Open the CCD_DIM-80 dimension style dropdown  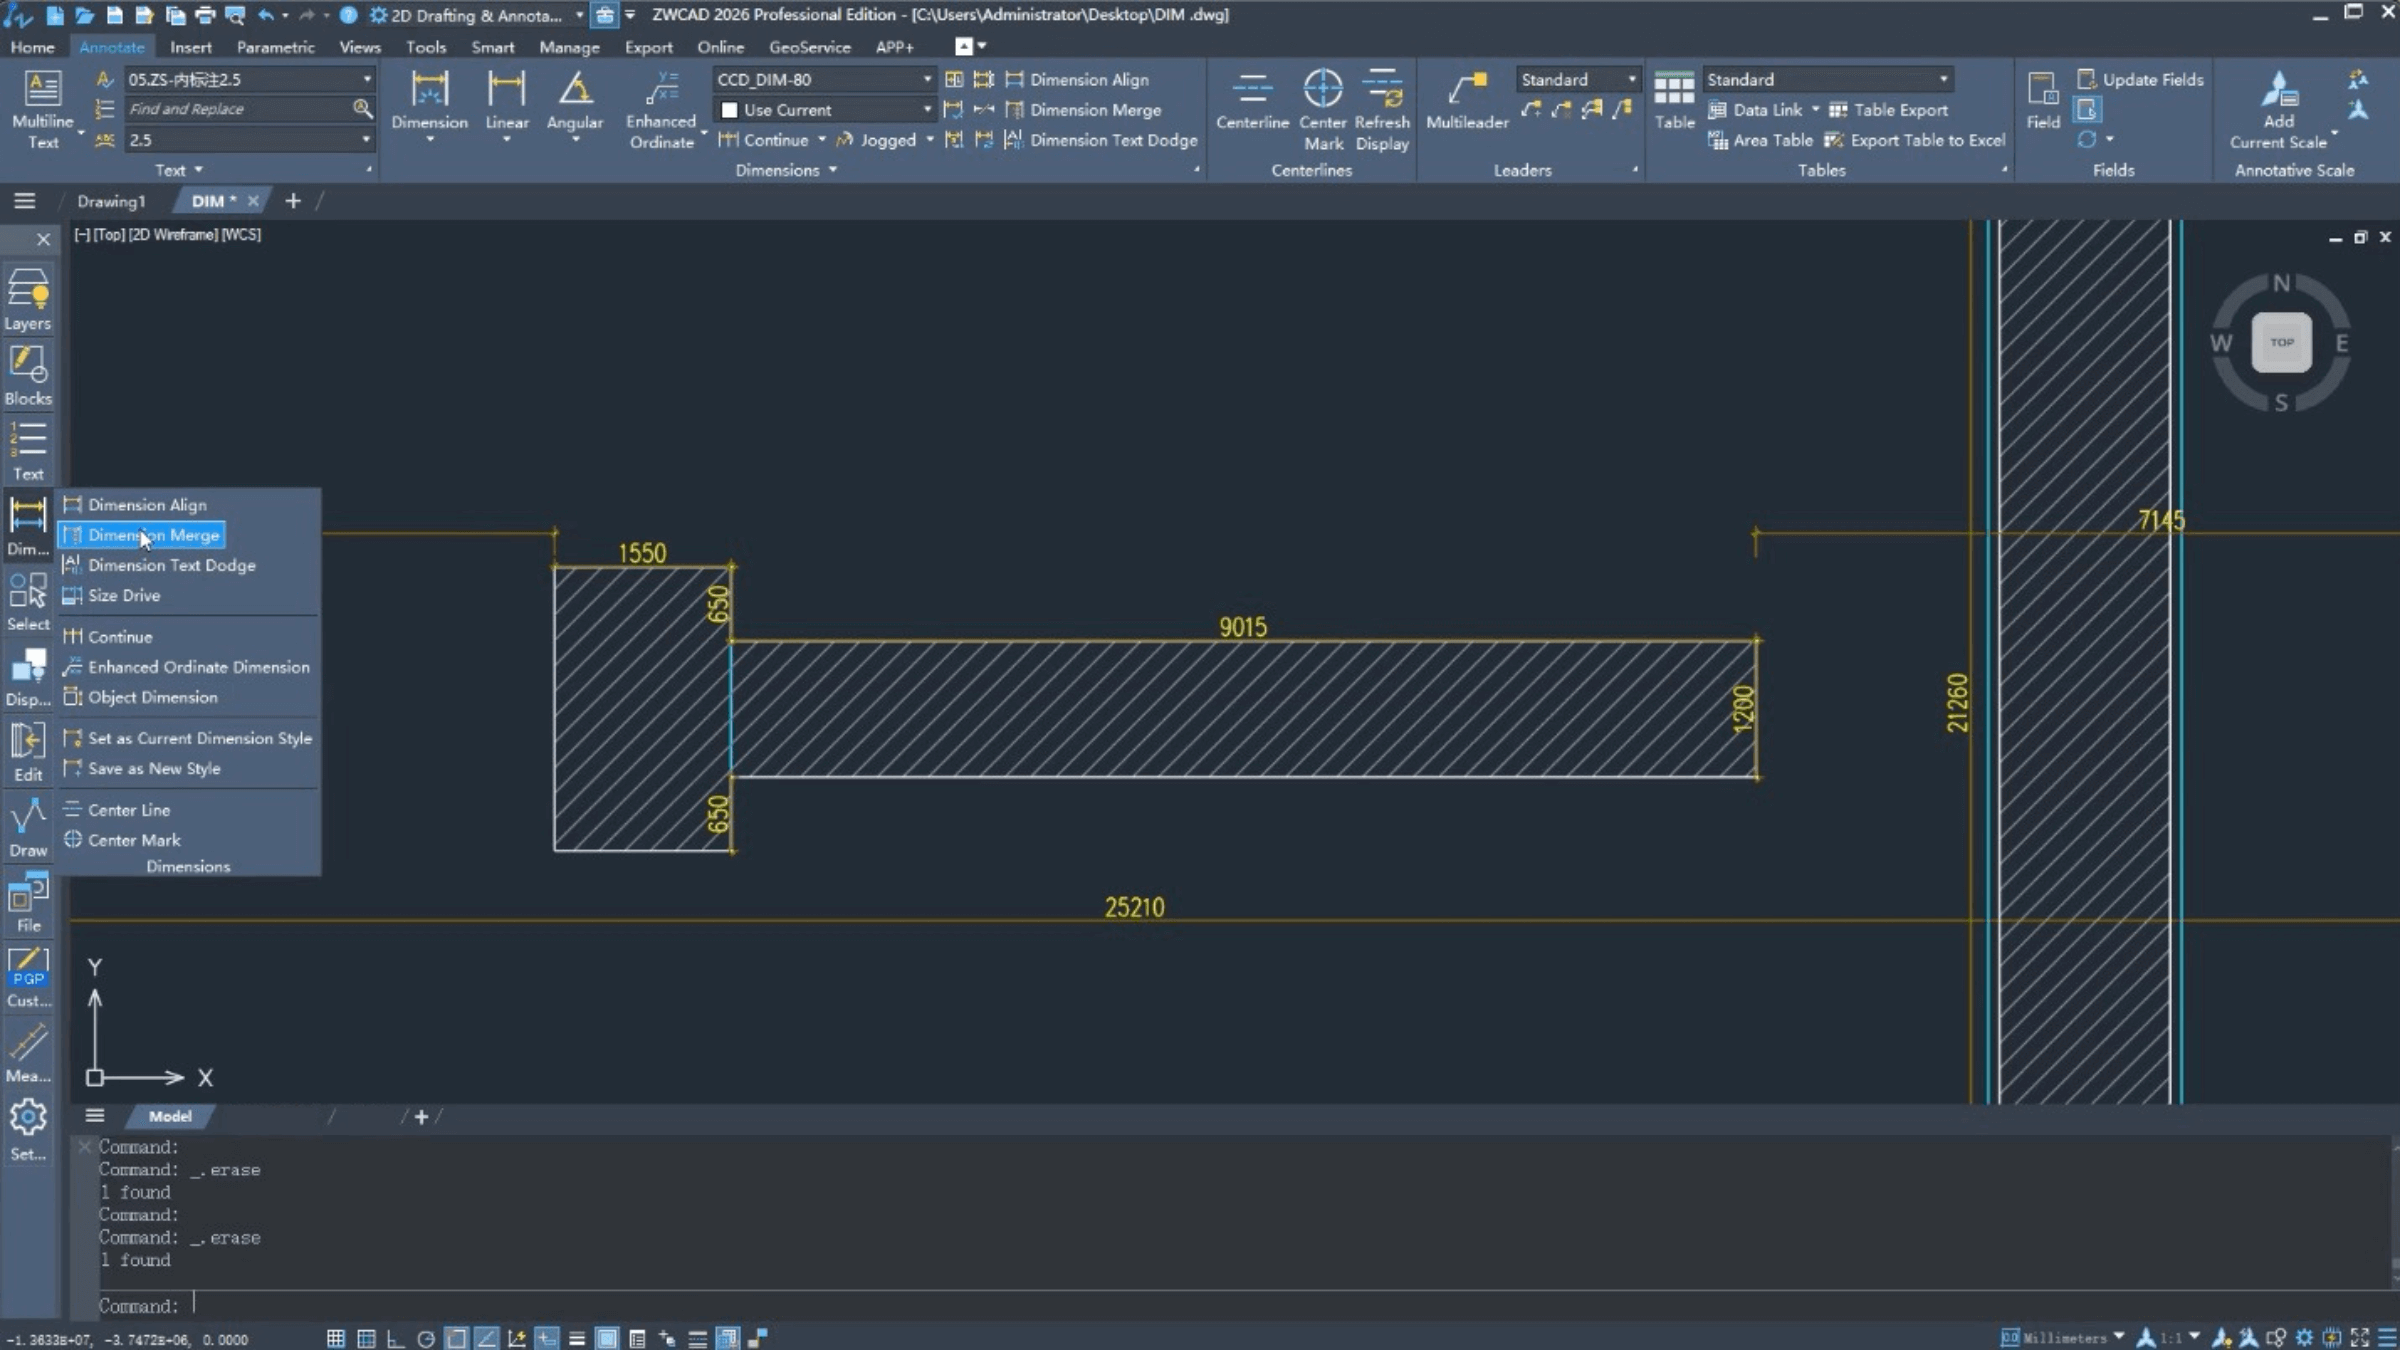(927, 79)
